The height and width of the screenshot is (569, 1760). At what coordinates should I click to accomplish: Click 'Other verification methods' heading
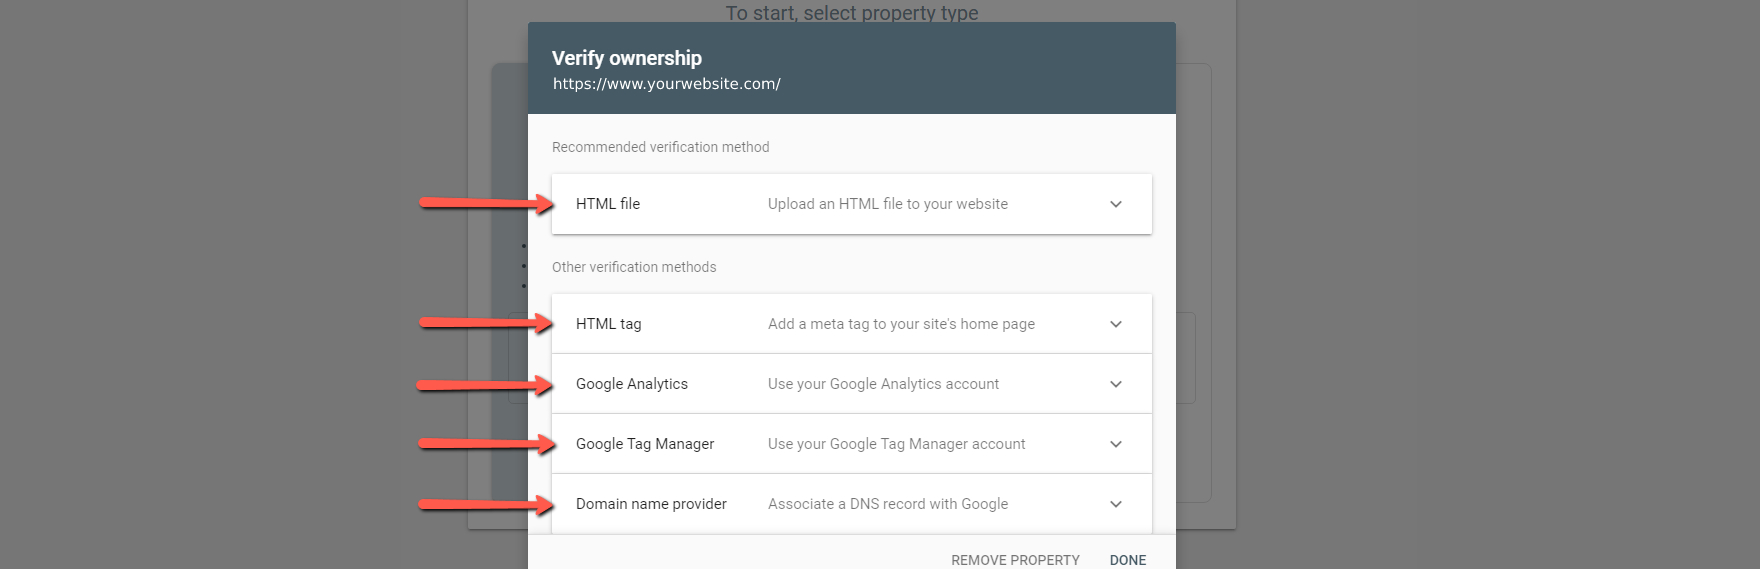pyautogui.click(x=634, y=267)
